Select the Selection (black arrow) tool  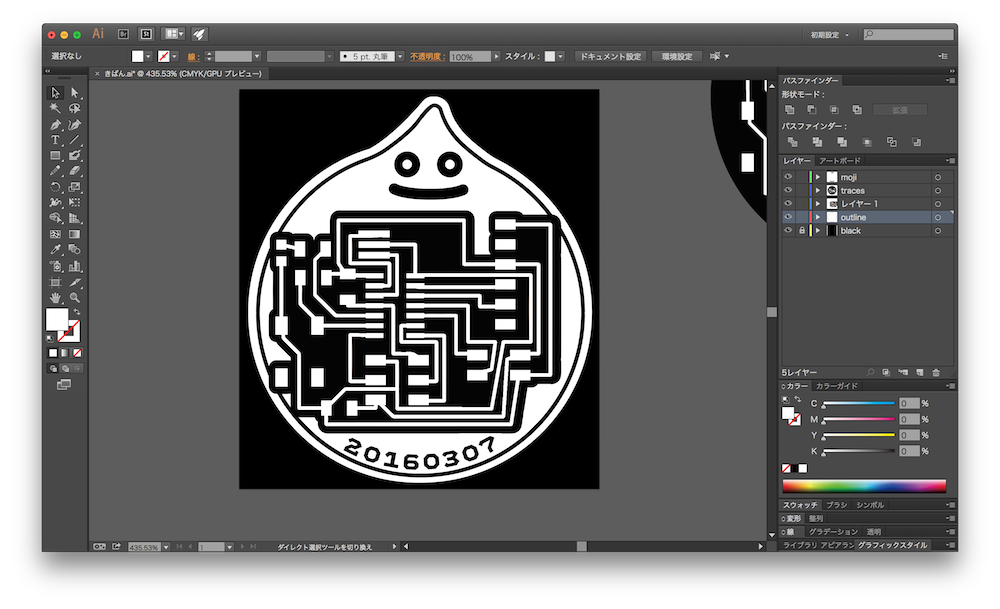55,93
